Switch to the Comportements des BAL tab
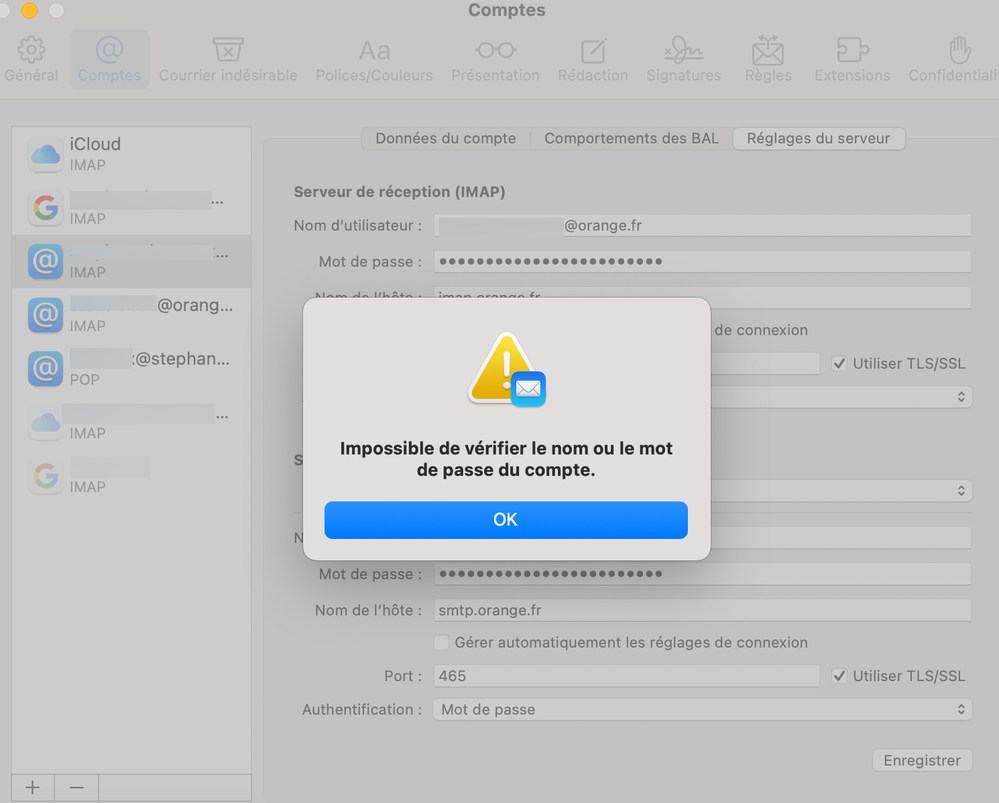The height and width of the screenshot is (803, 999). point(631,139)
